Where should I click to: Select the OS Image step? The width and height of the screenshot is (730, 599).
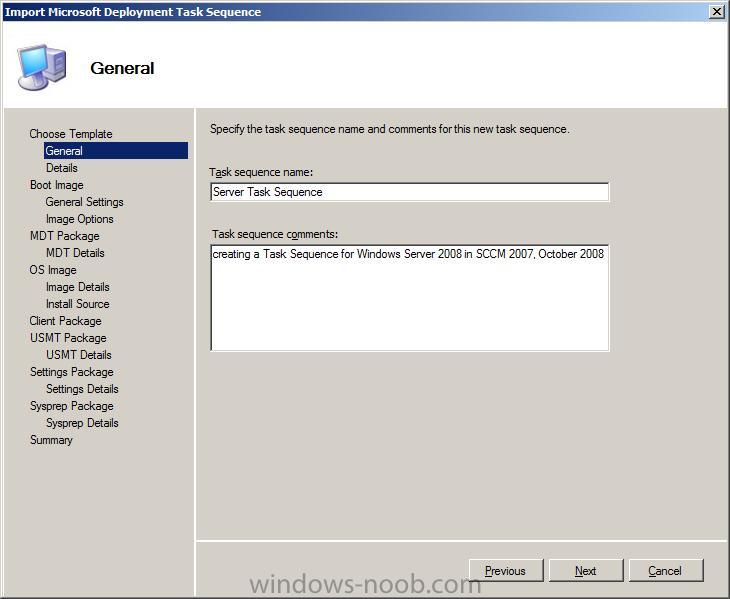click(x=53, y=270)
